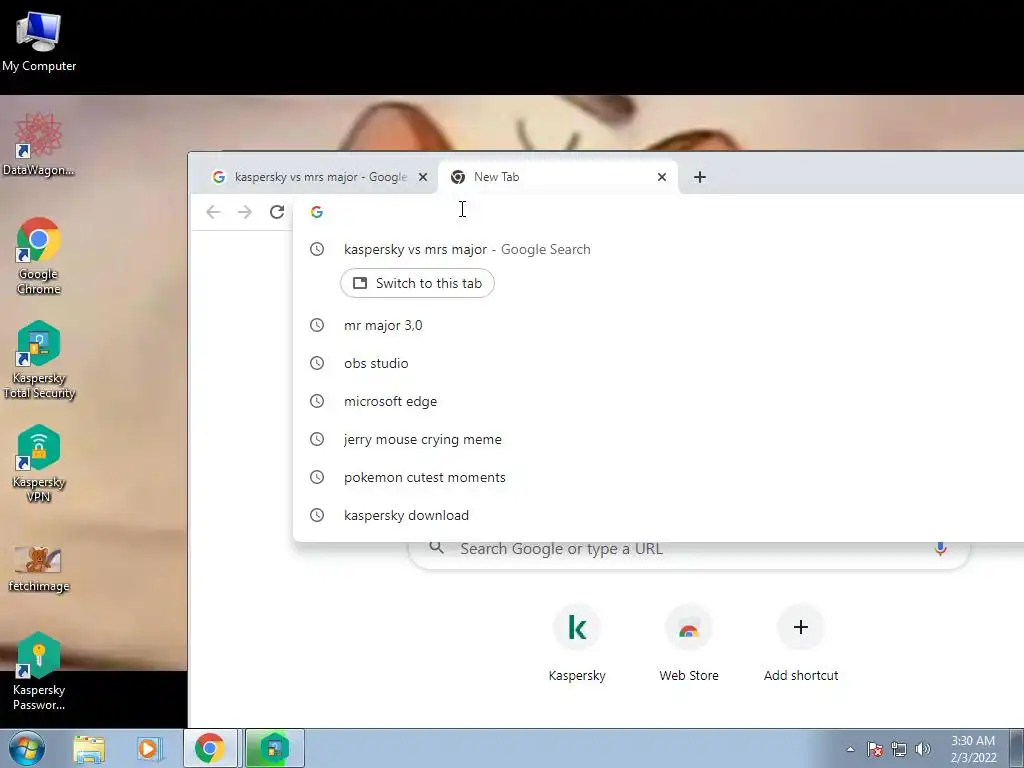The height and width of the screenshot is (768, 1024).
Task: Click the Chrome back arrow
Action: click(213, 212)
